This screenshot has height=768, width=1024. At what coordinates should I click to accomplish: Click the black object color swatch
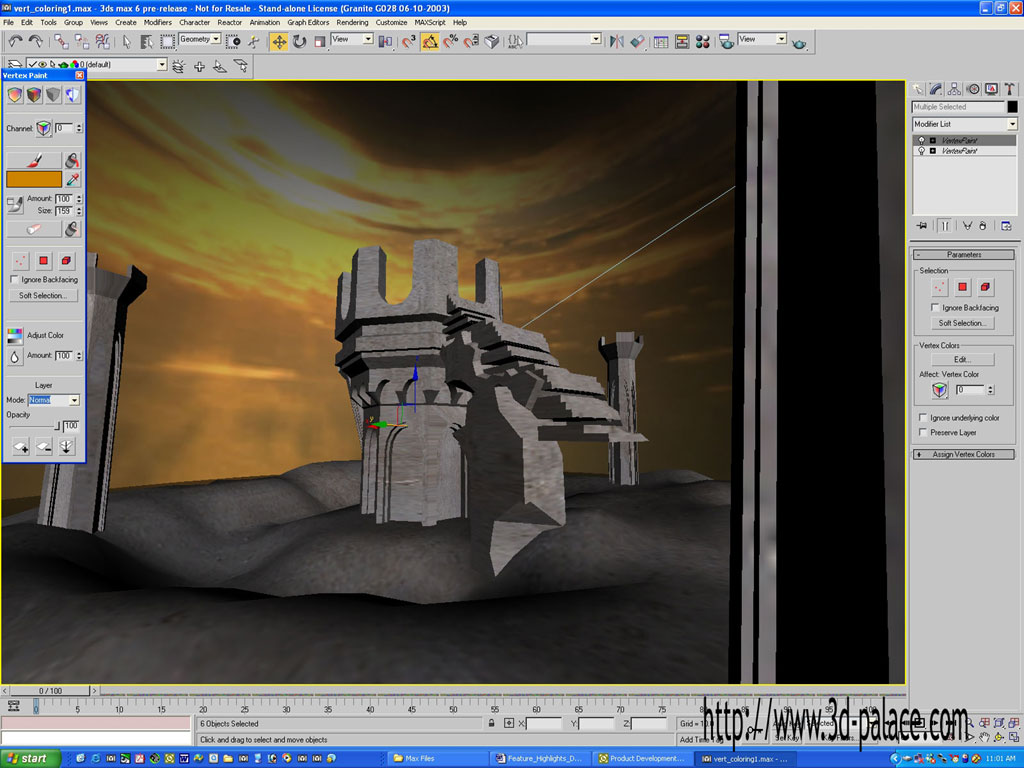click(x=1012, y=106)
